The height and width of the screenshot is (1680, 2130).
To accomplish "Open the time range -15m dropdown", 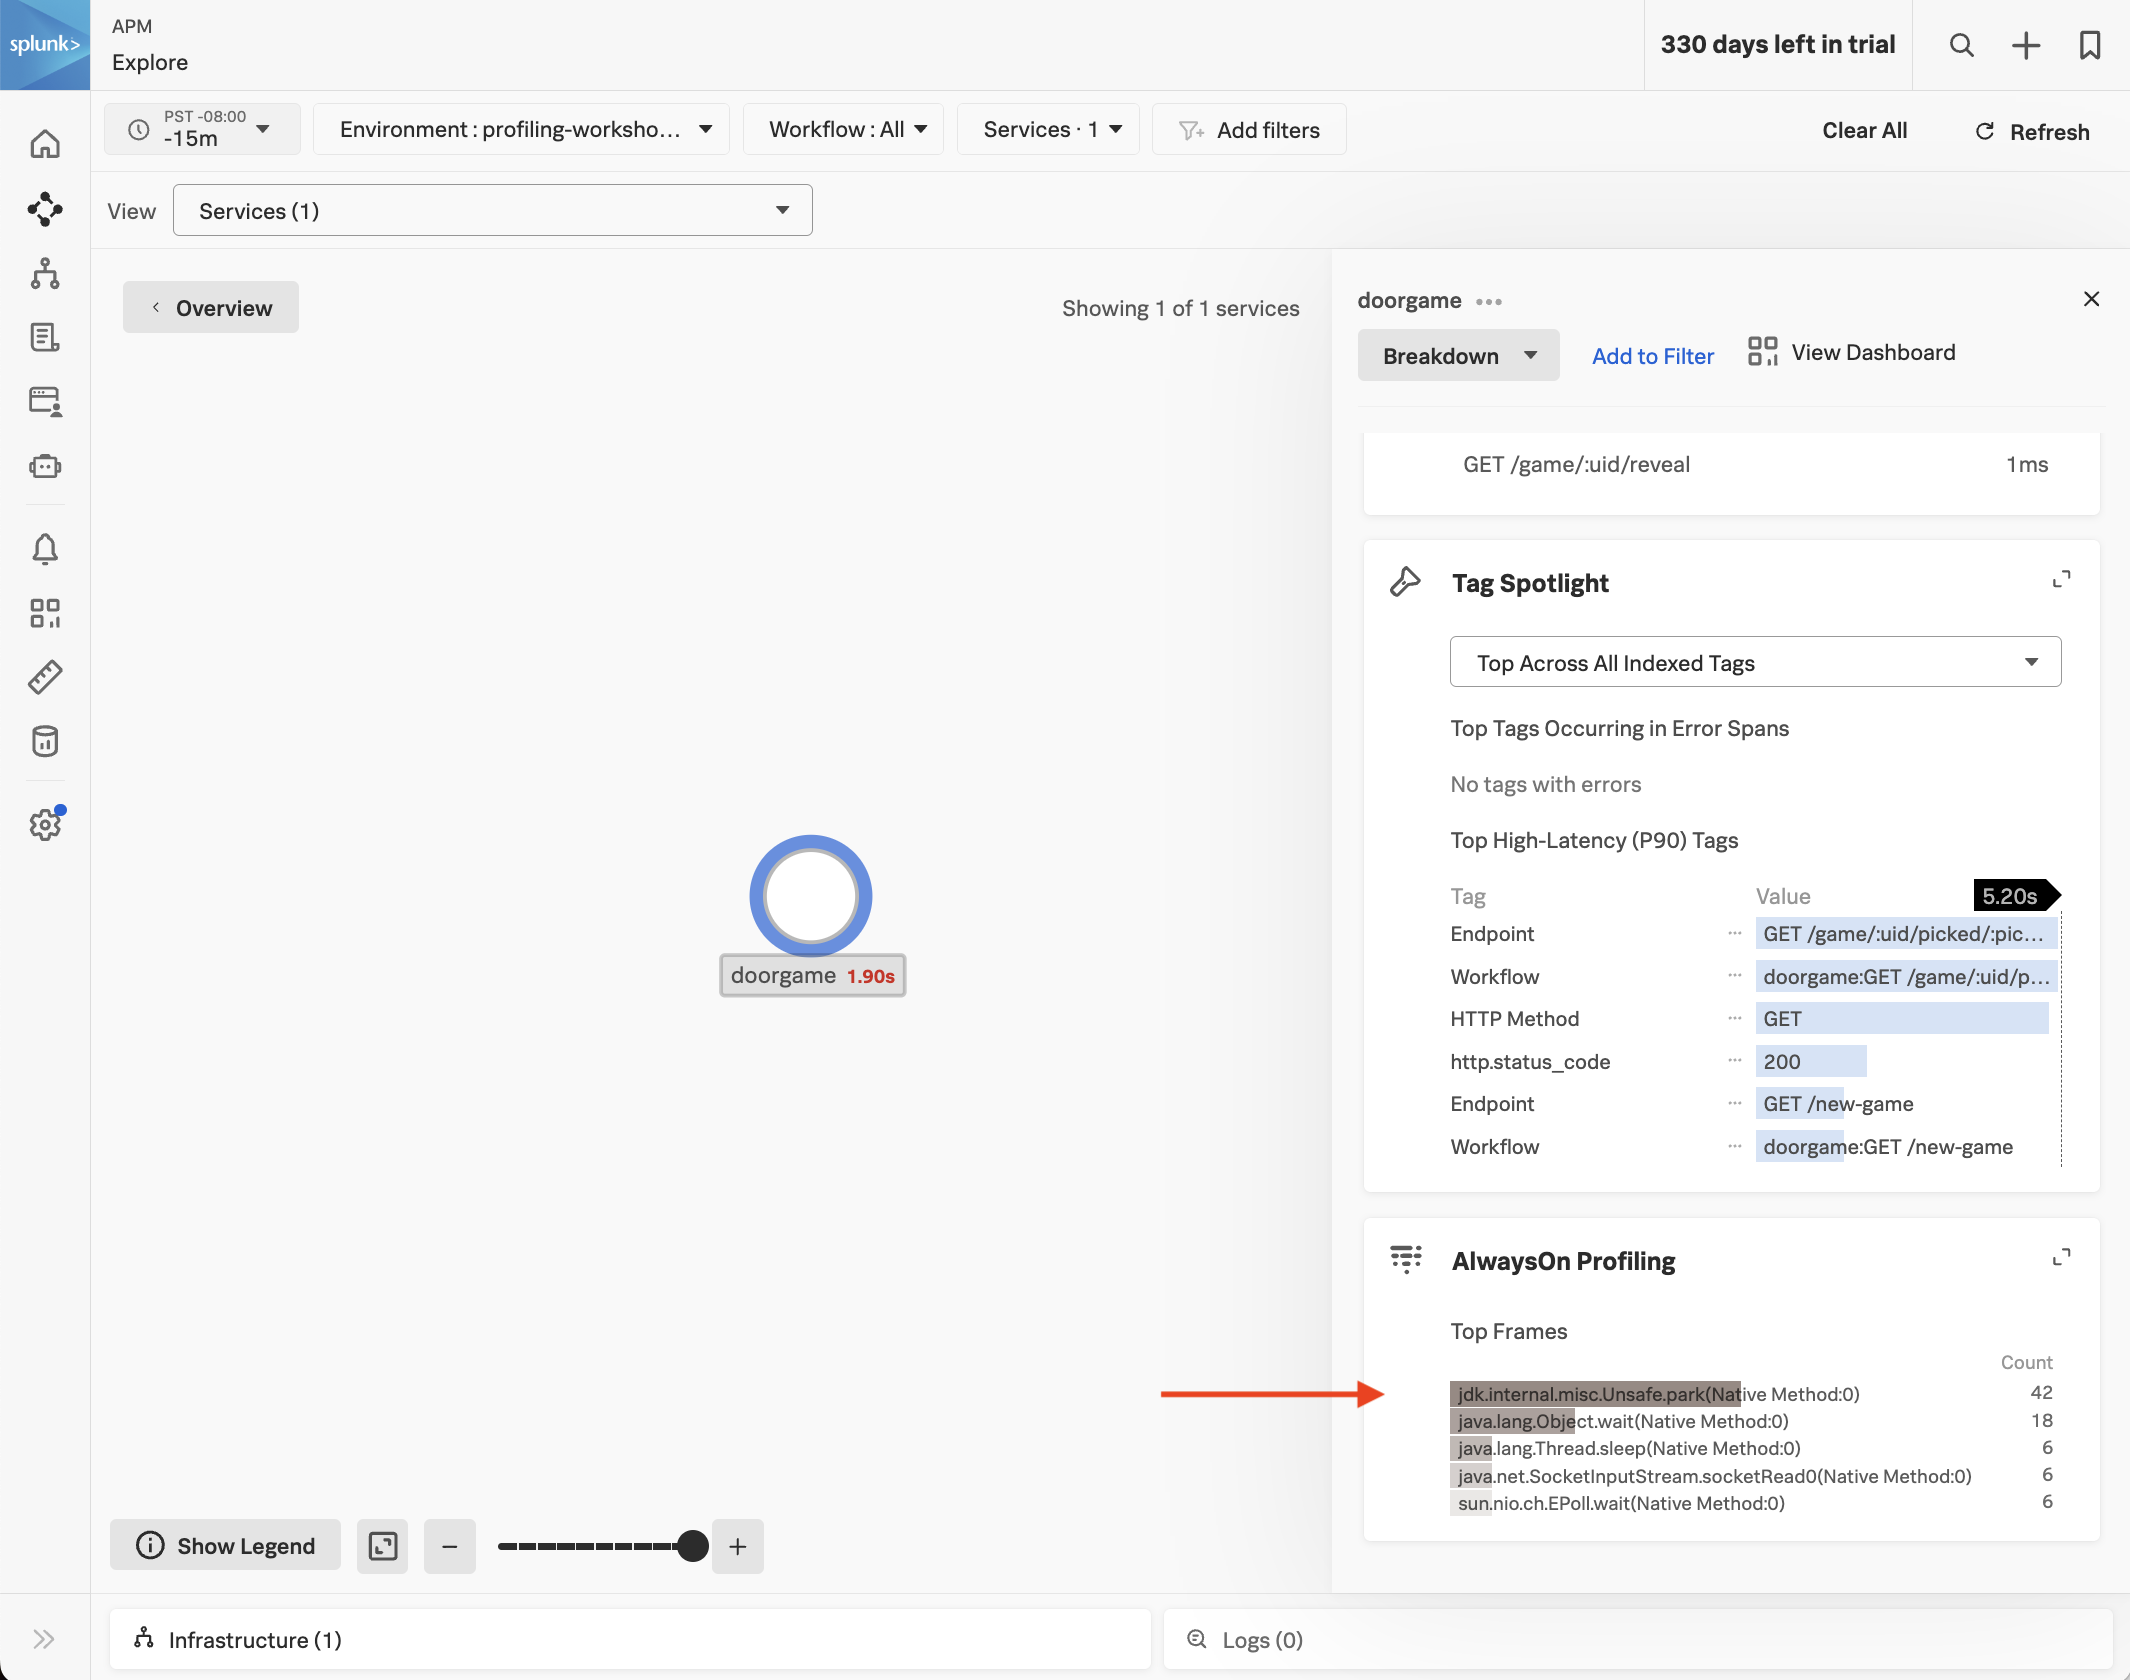I will pyautogui.click(x=202, y=129).
